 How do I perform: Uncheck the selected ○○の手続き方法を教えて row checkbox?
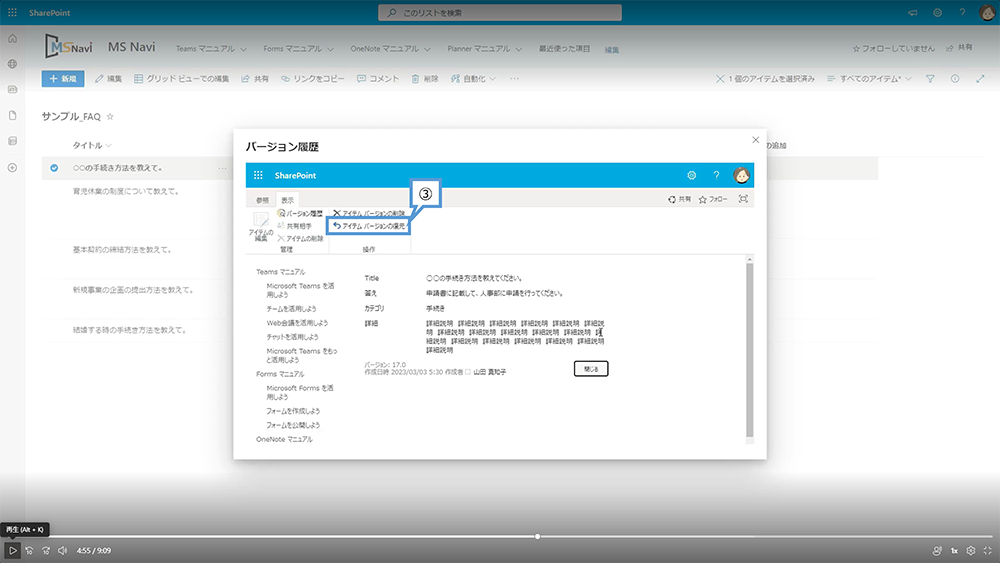coord(54,168)
